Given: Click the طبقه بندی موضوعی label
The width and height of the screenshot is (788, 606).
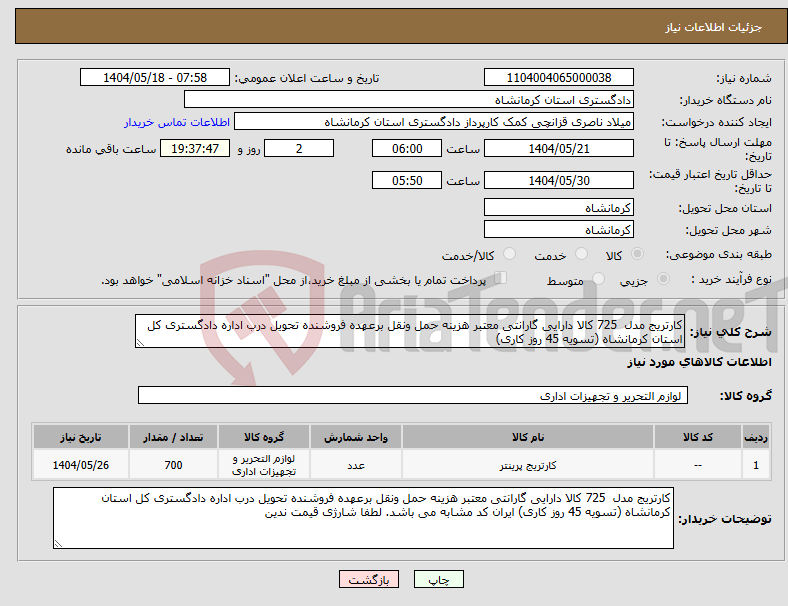Looking at the screenshot, I should pyautogui.click(x=719, y=254).
